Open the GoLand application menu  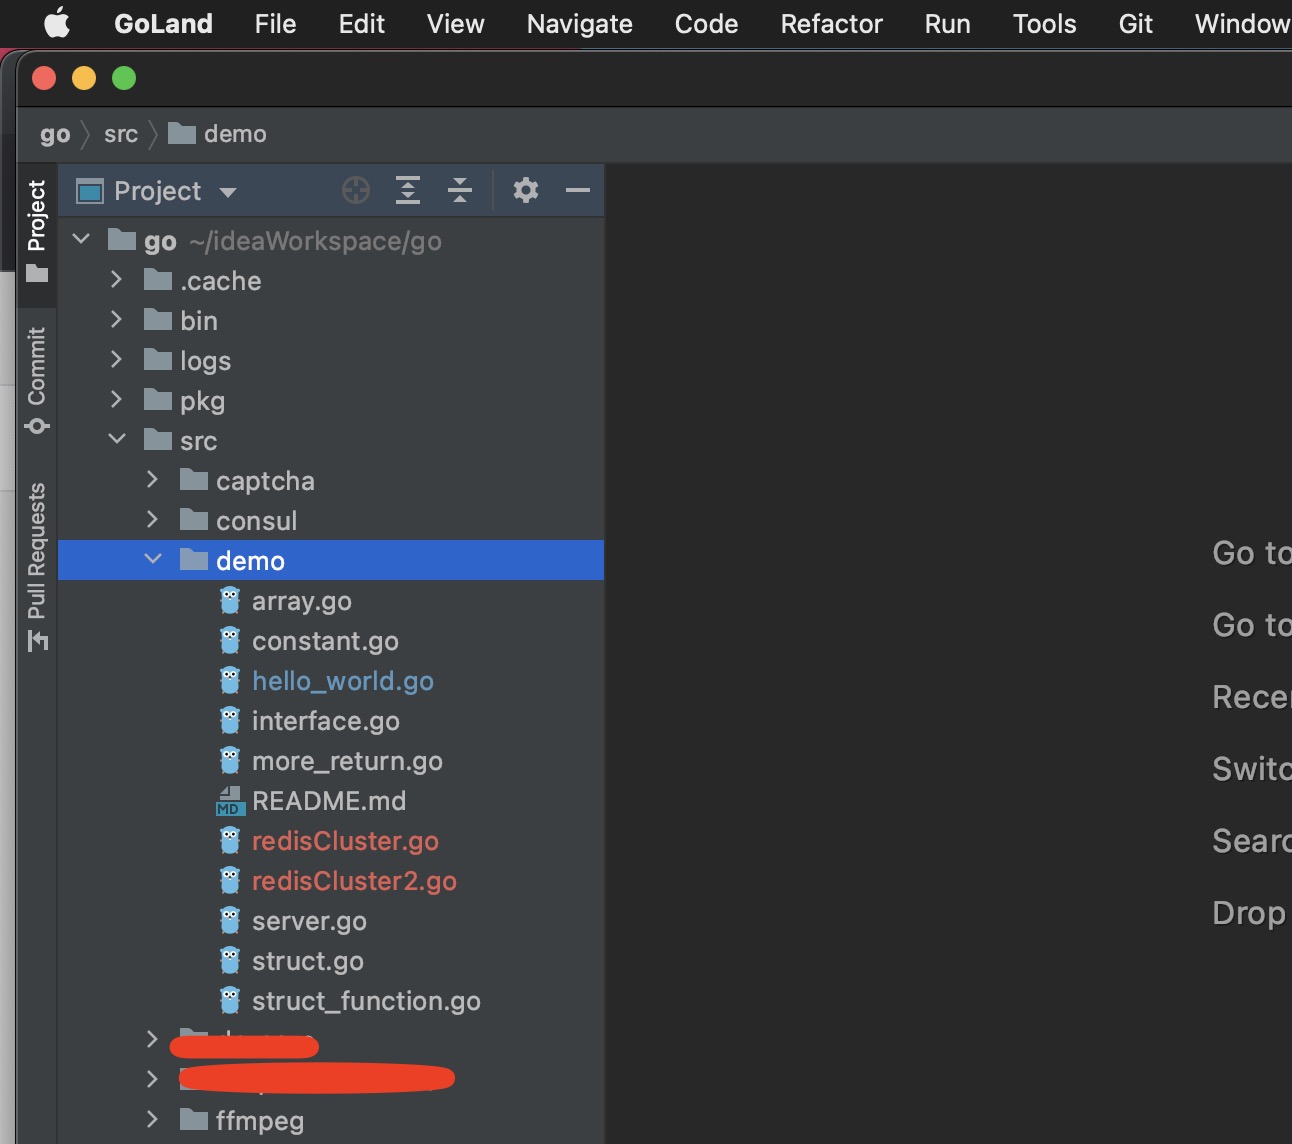coord(163,23)
